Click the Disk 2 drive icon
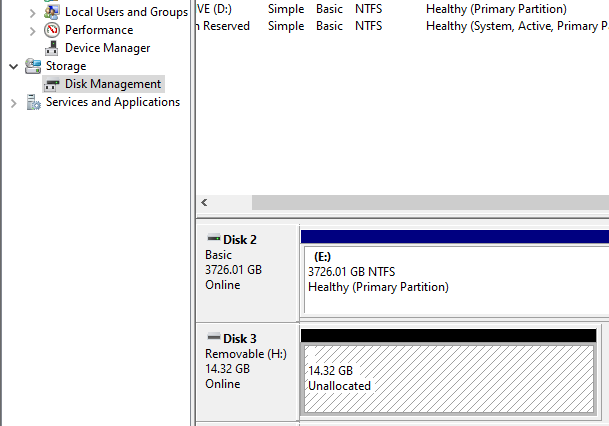 213,239
